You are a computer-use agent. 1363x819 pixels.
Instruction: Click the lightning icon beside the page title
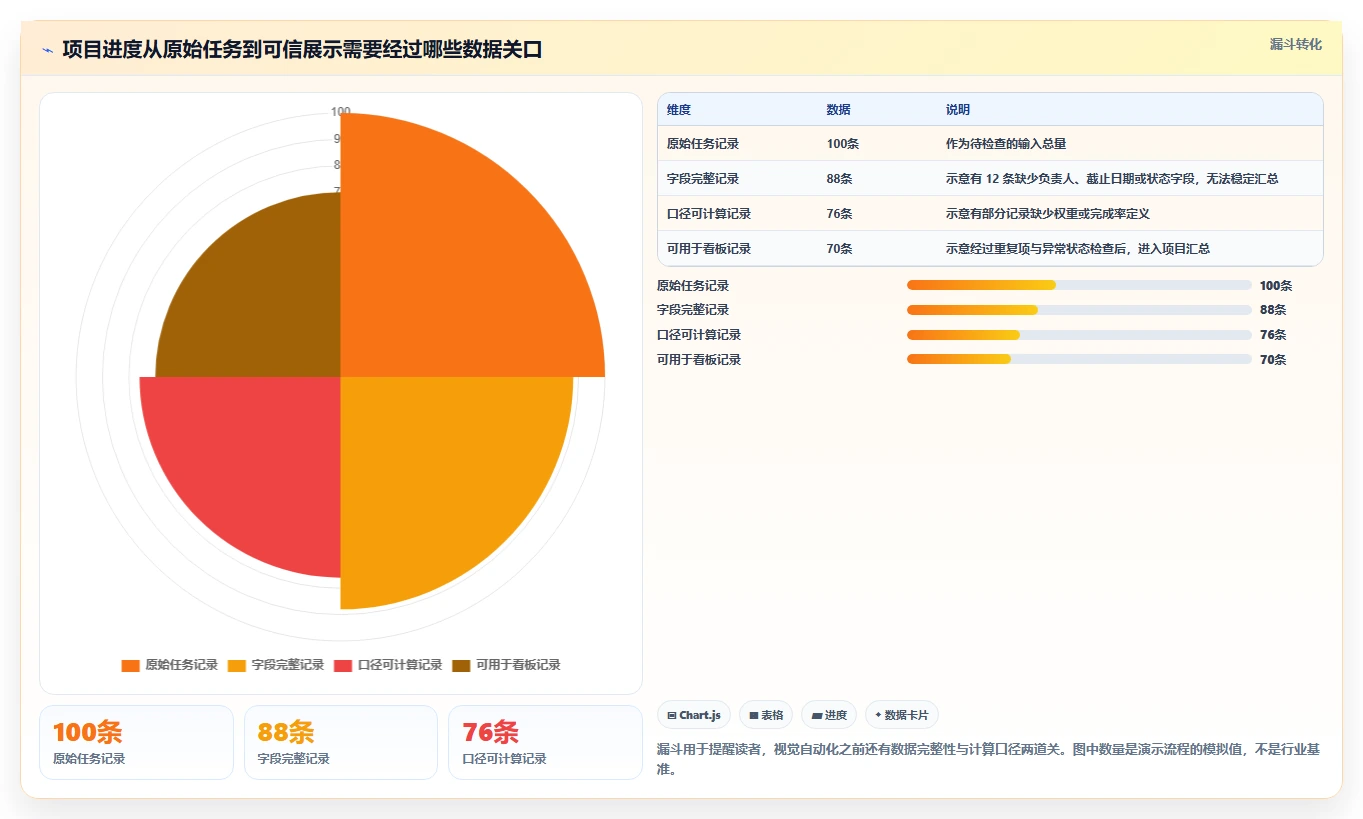pos(47,50)
